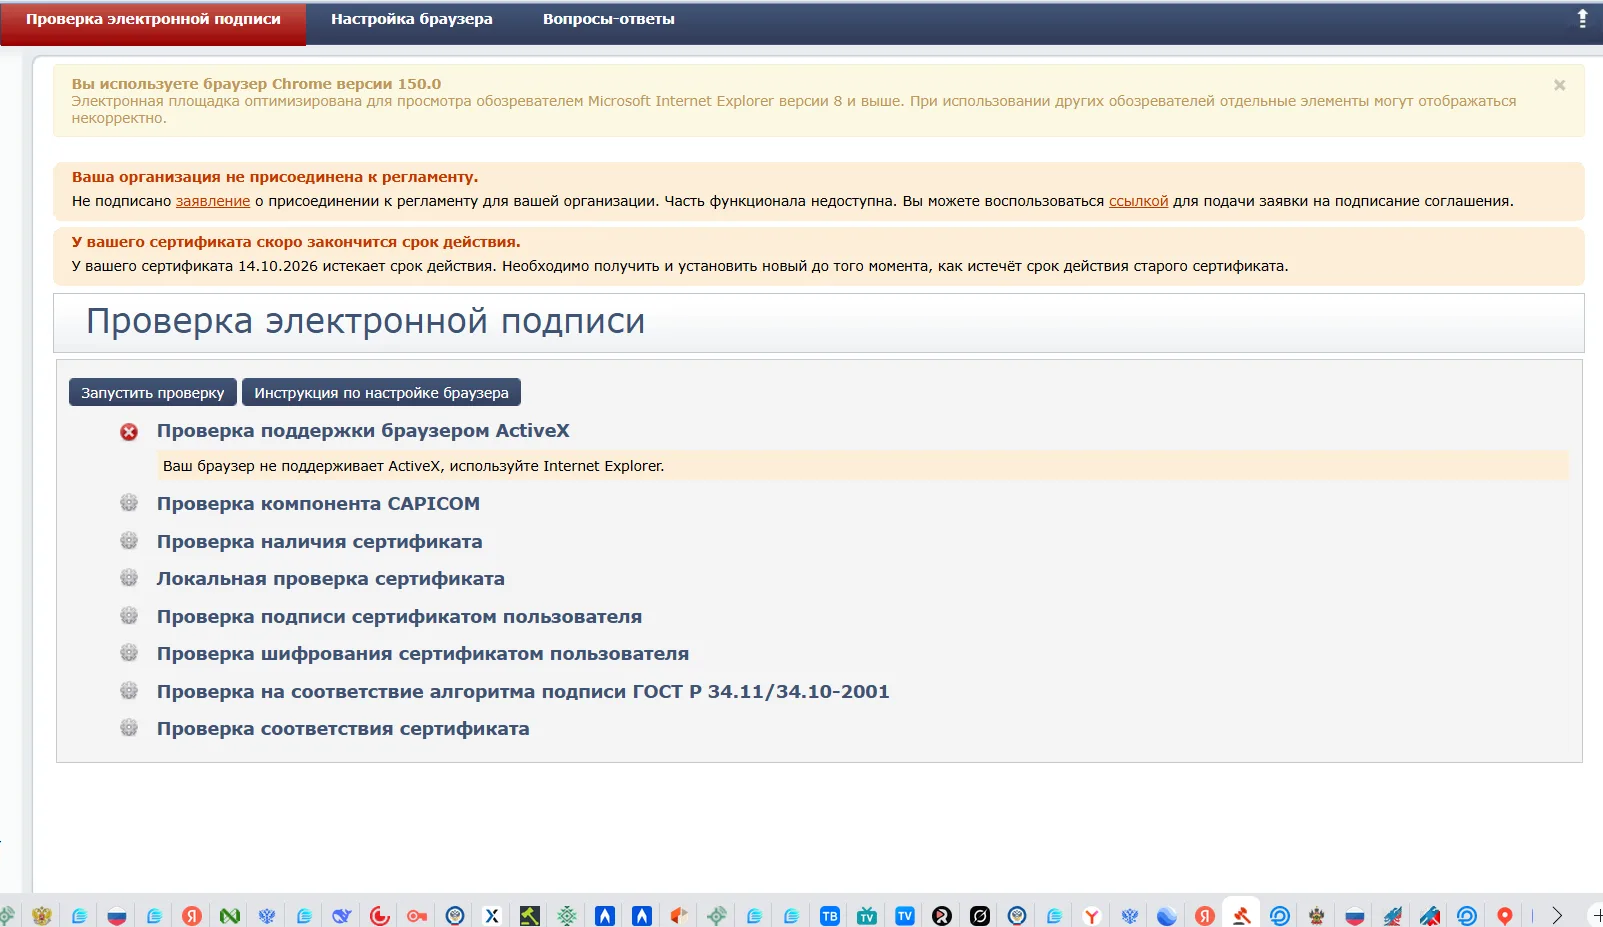Open the Настройка браузера menu item
1603x927 pixels.
411,19
